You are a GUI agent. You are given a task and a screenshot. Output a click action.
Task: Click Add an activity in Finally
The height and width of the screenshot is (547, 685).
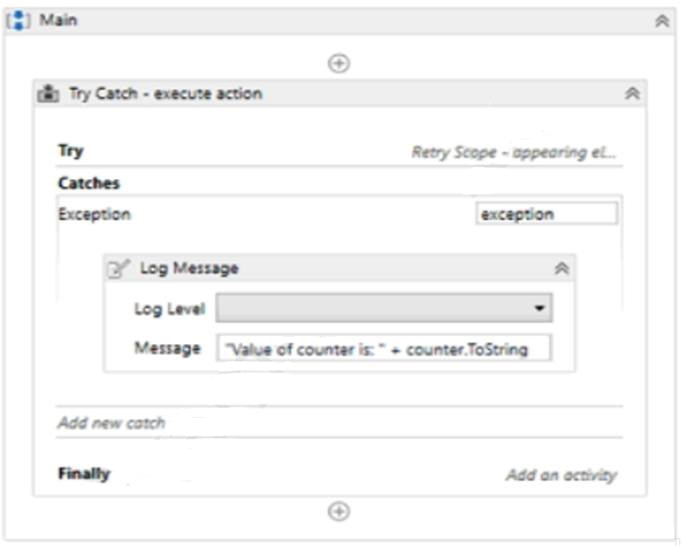561,475
